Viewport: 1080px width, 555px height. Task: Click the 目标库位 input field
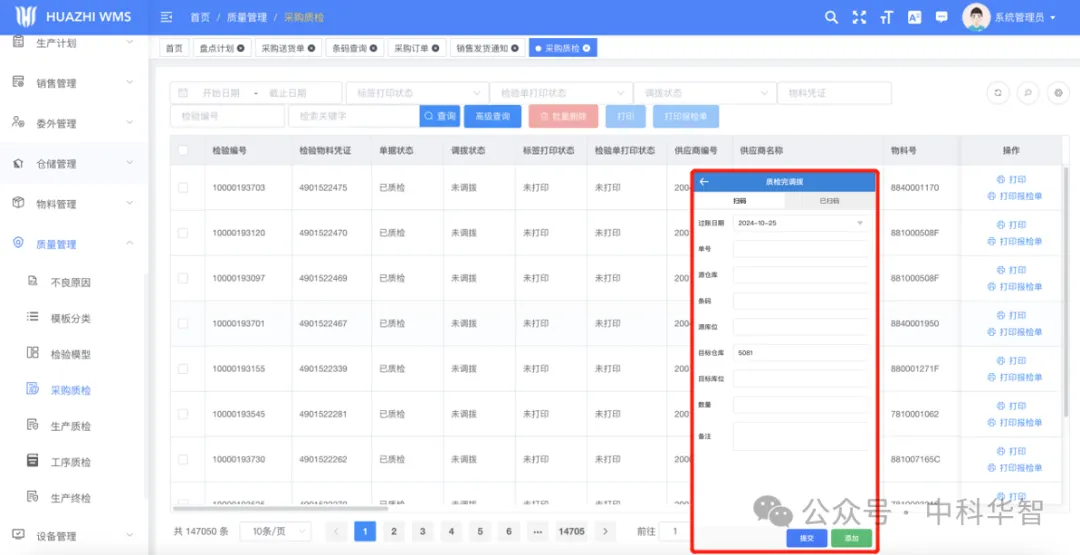pyautogui.click(x=800, y=379)
